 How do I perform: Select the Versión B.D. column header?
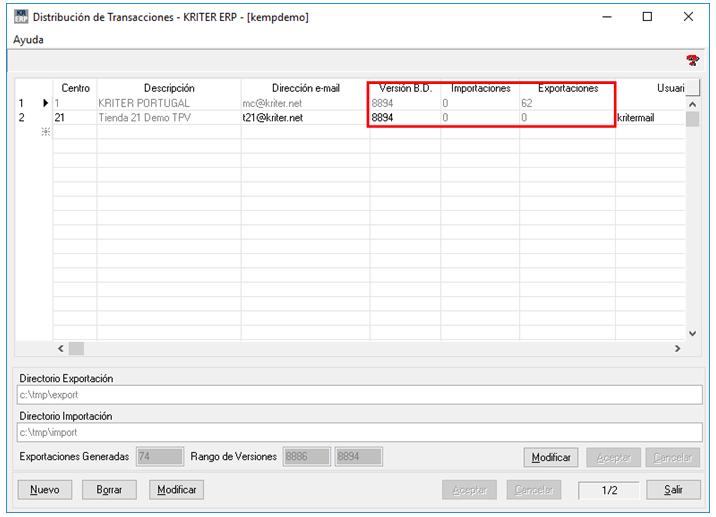(405, 88)
